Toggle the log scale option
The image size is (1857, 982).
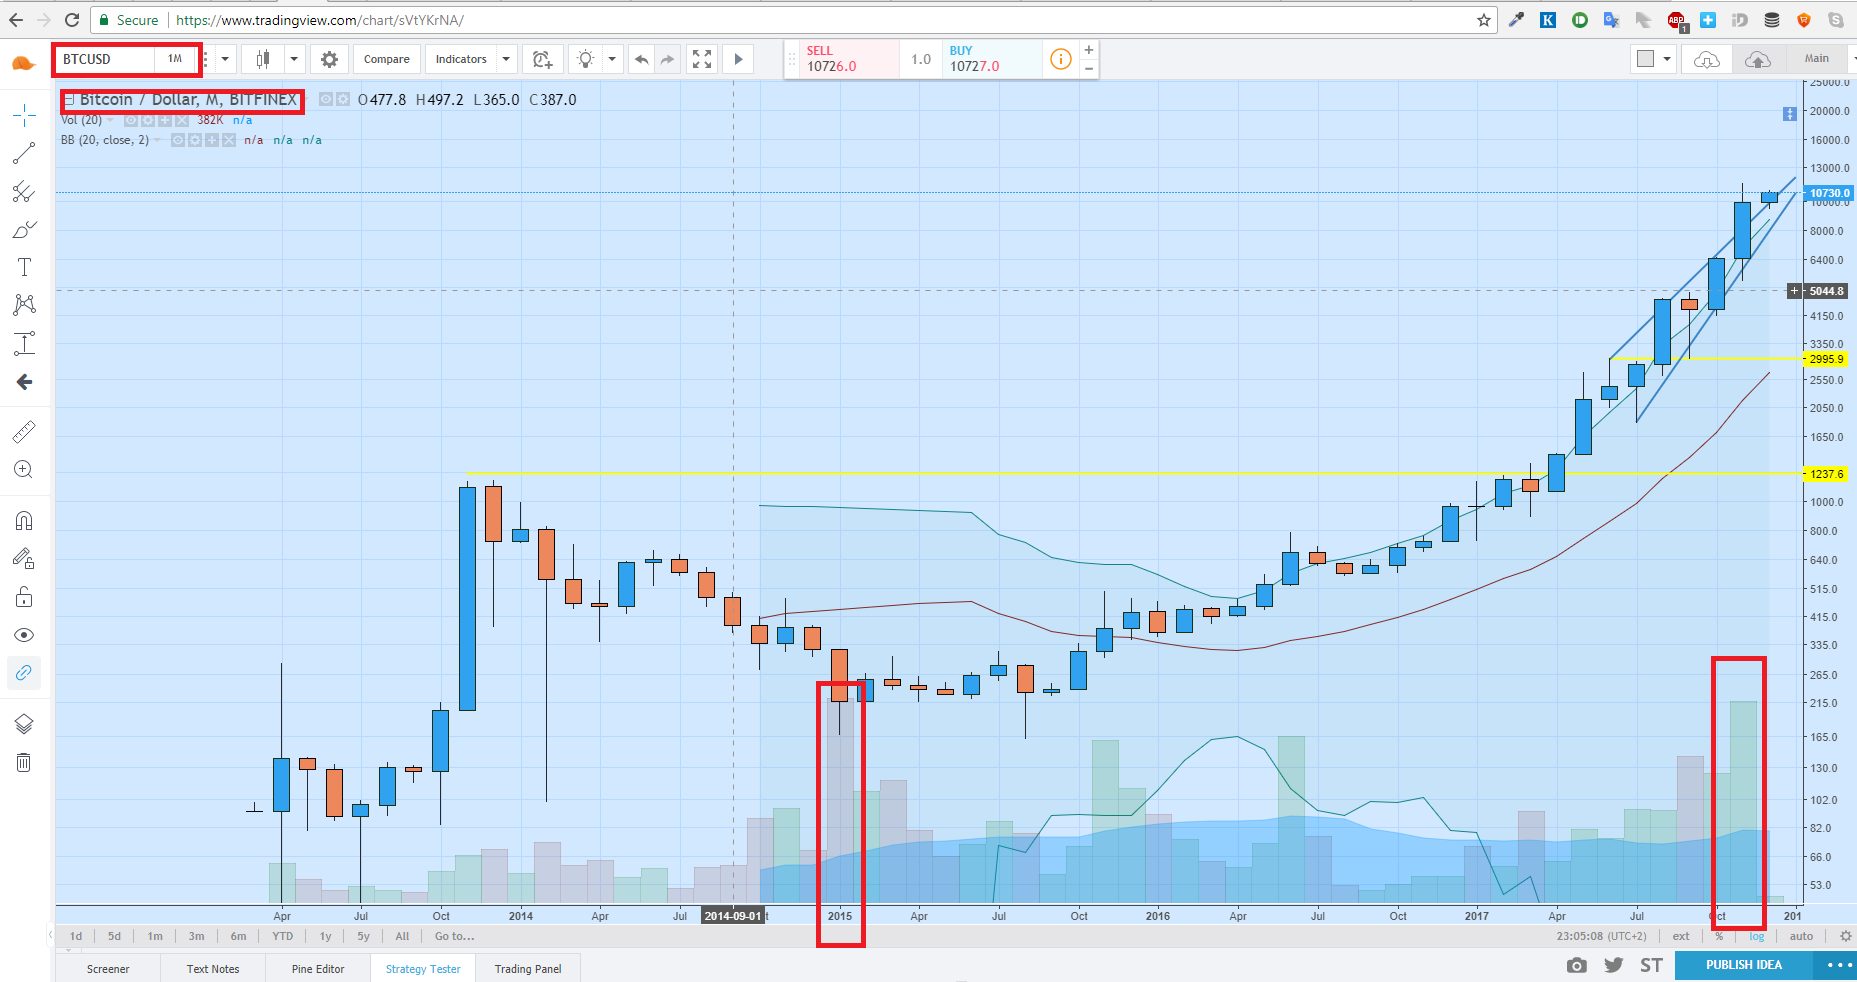(x=1757, y=936)
